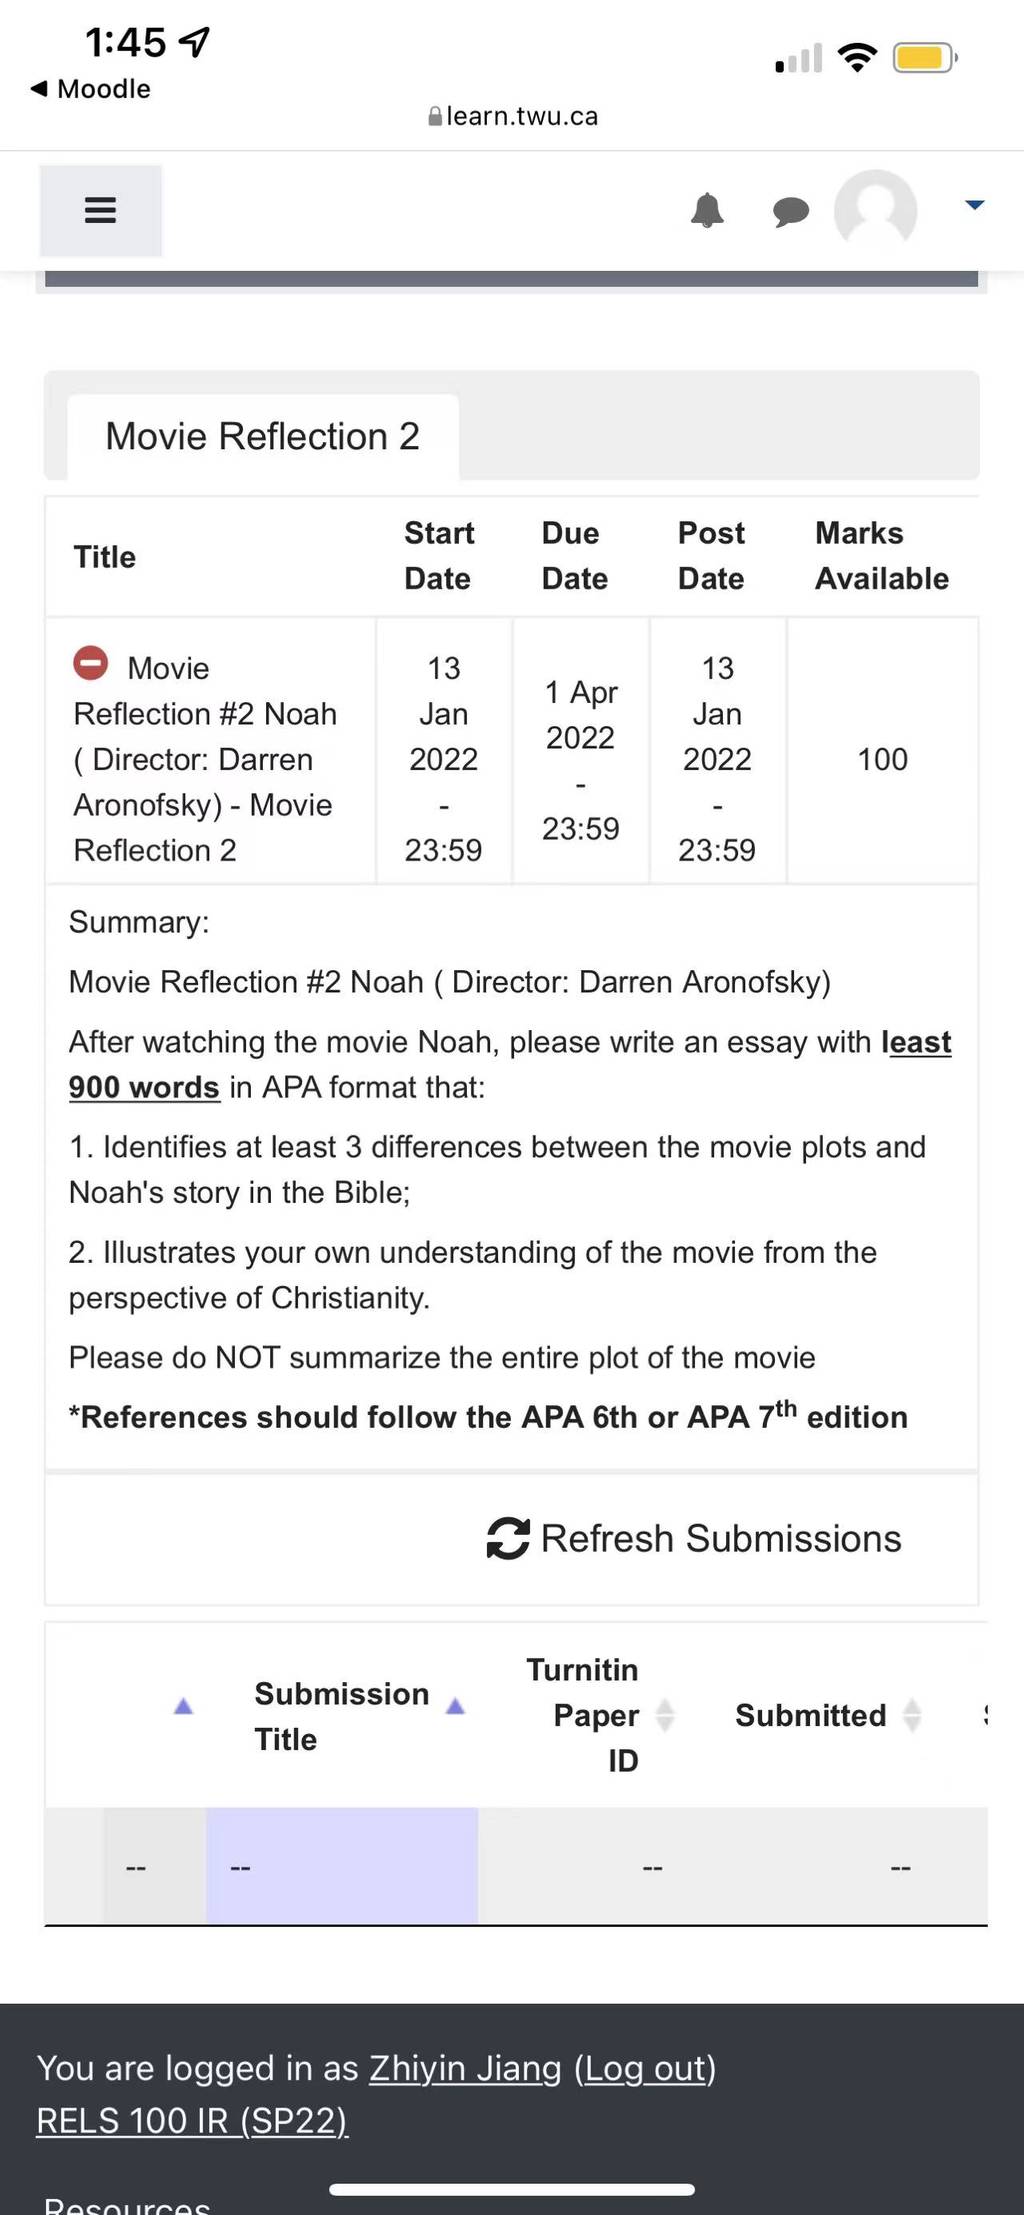
Task: Select the highlighted Submission Title cell
Action: [x=342, y=1866]
